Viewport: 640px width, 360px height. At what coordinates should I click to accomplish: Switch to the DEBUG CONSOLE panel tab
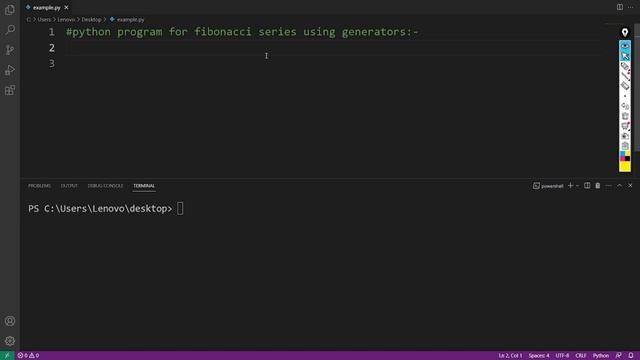pos(105,186)
